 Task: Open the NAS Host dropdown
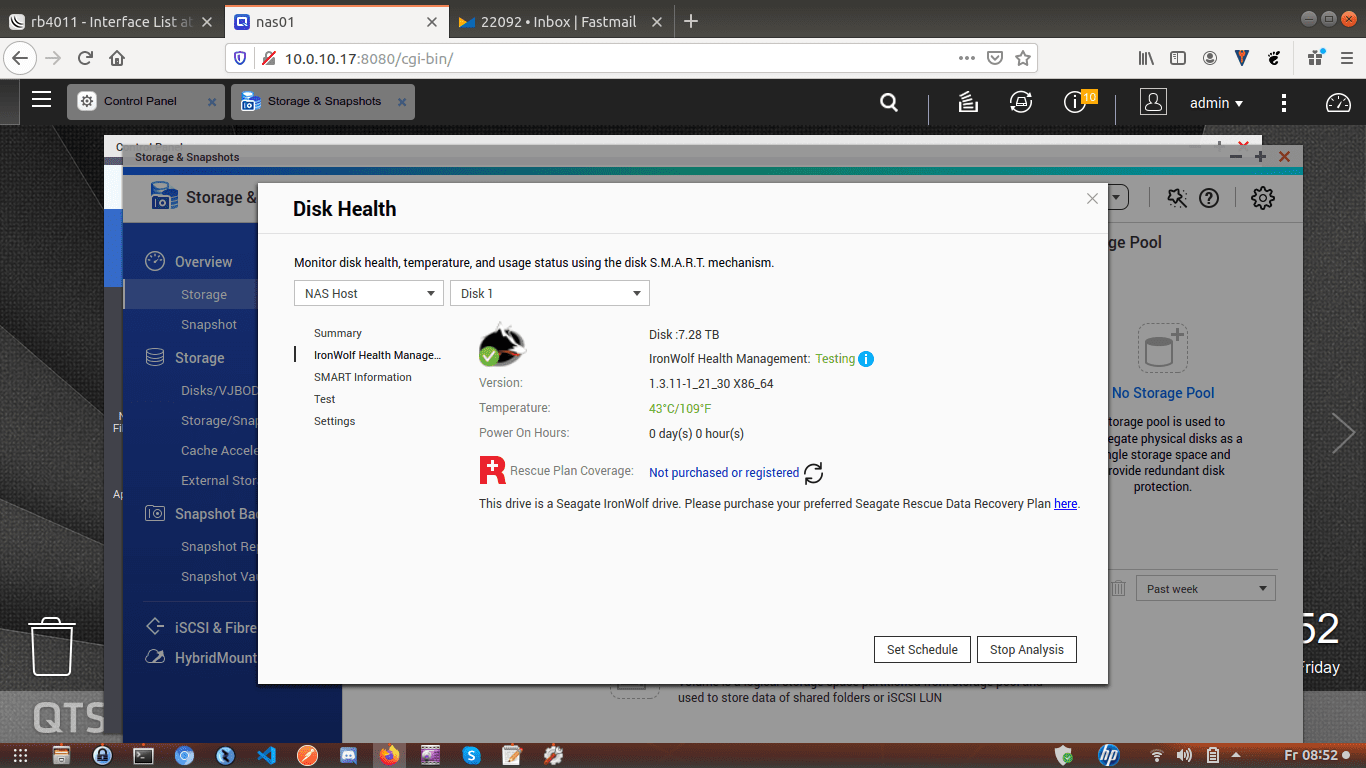[x=369, y=293]
